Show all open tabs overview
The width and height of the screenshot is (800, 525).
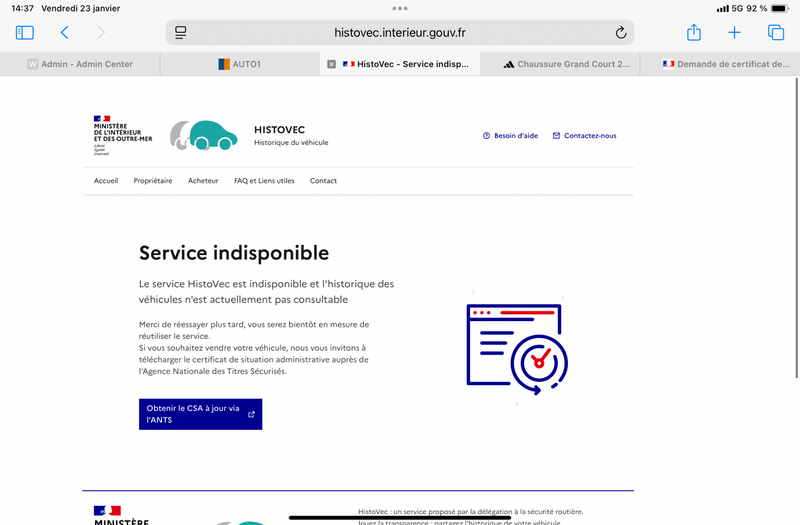click(x=776, y=33)
